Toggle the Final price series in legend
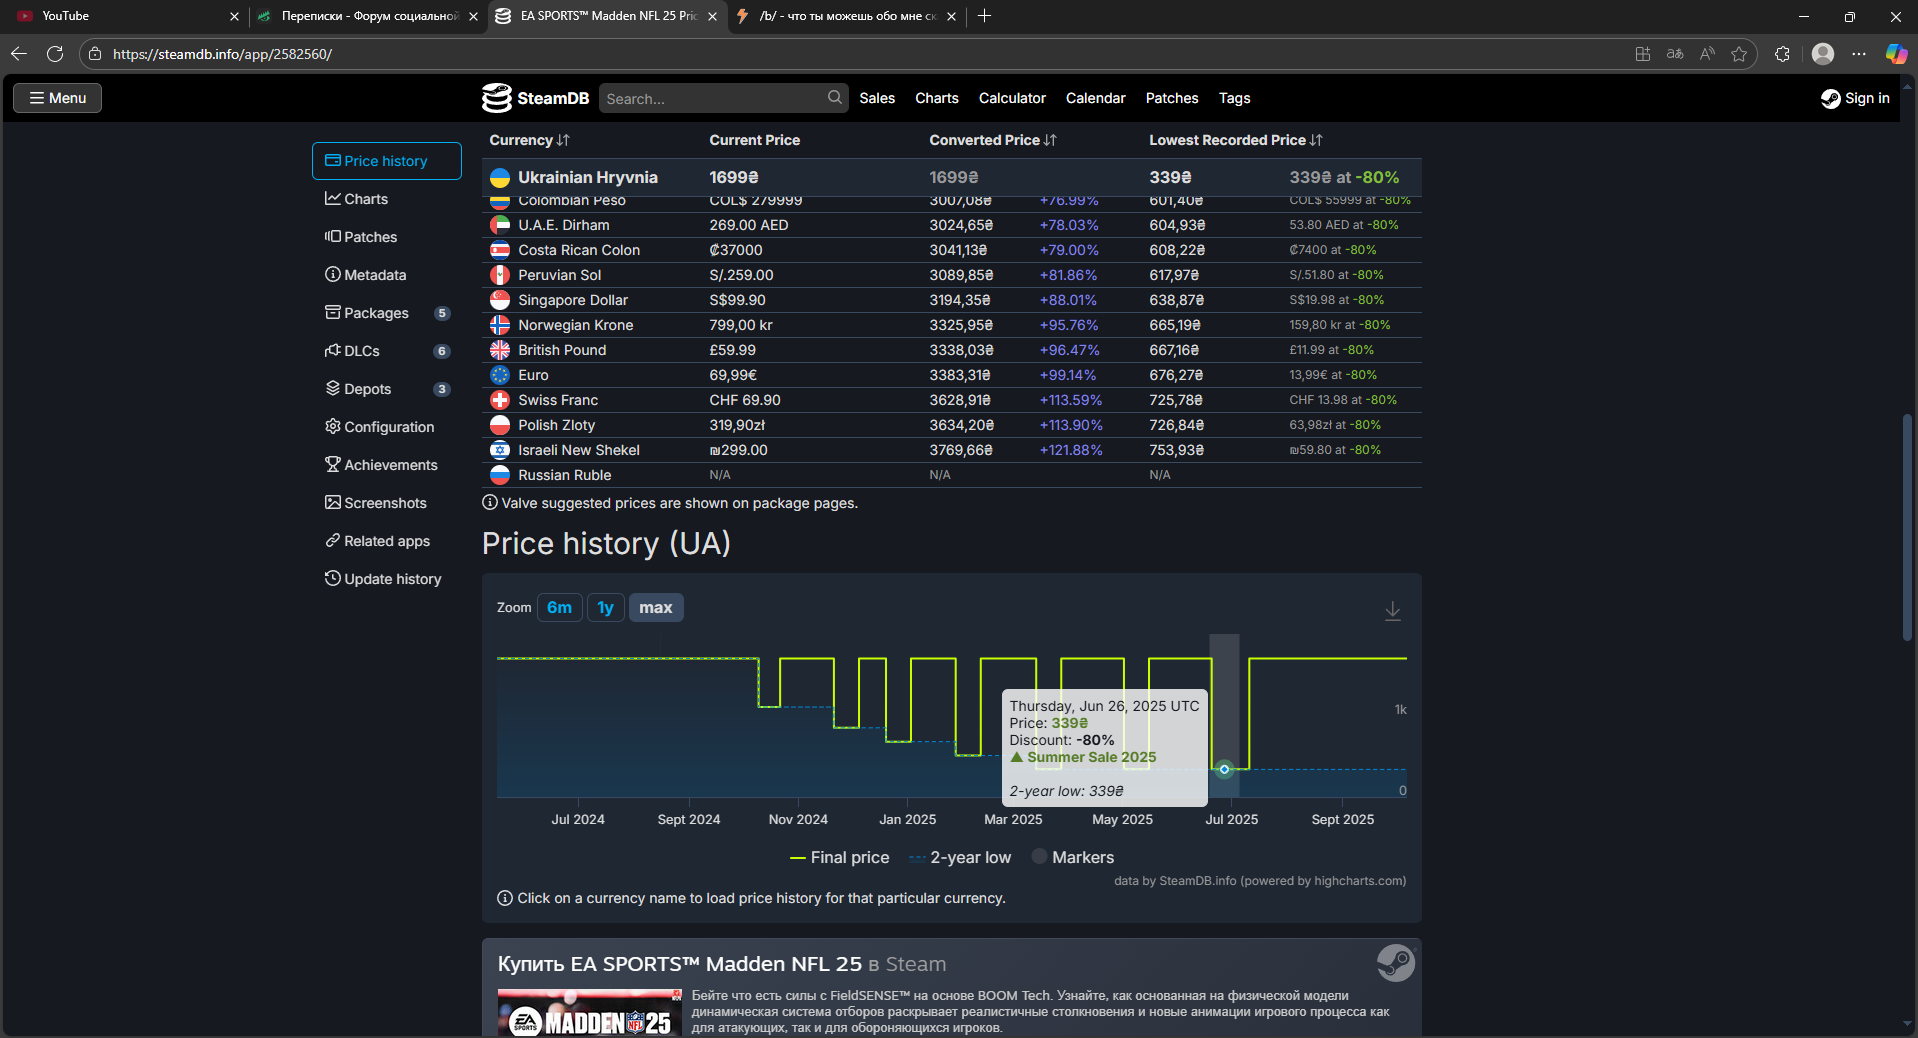 (x=839, y=857)
